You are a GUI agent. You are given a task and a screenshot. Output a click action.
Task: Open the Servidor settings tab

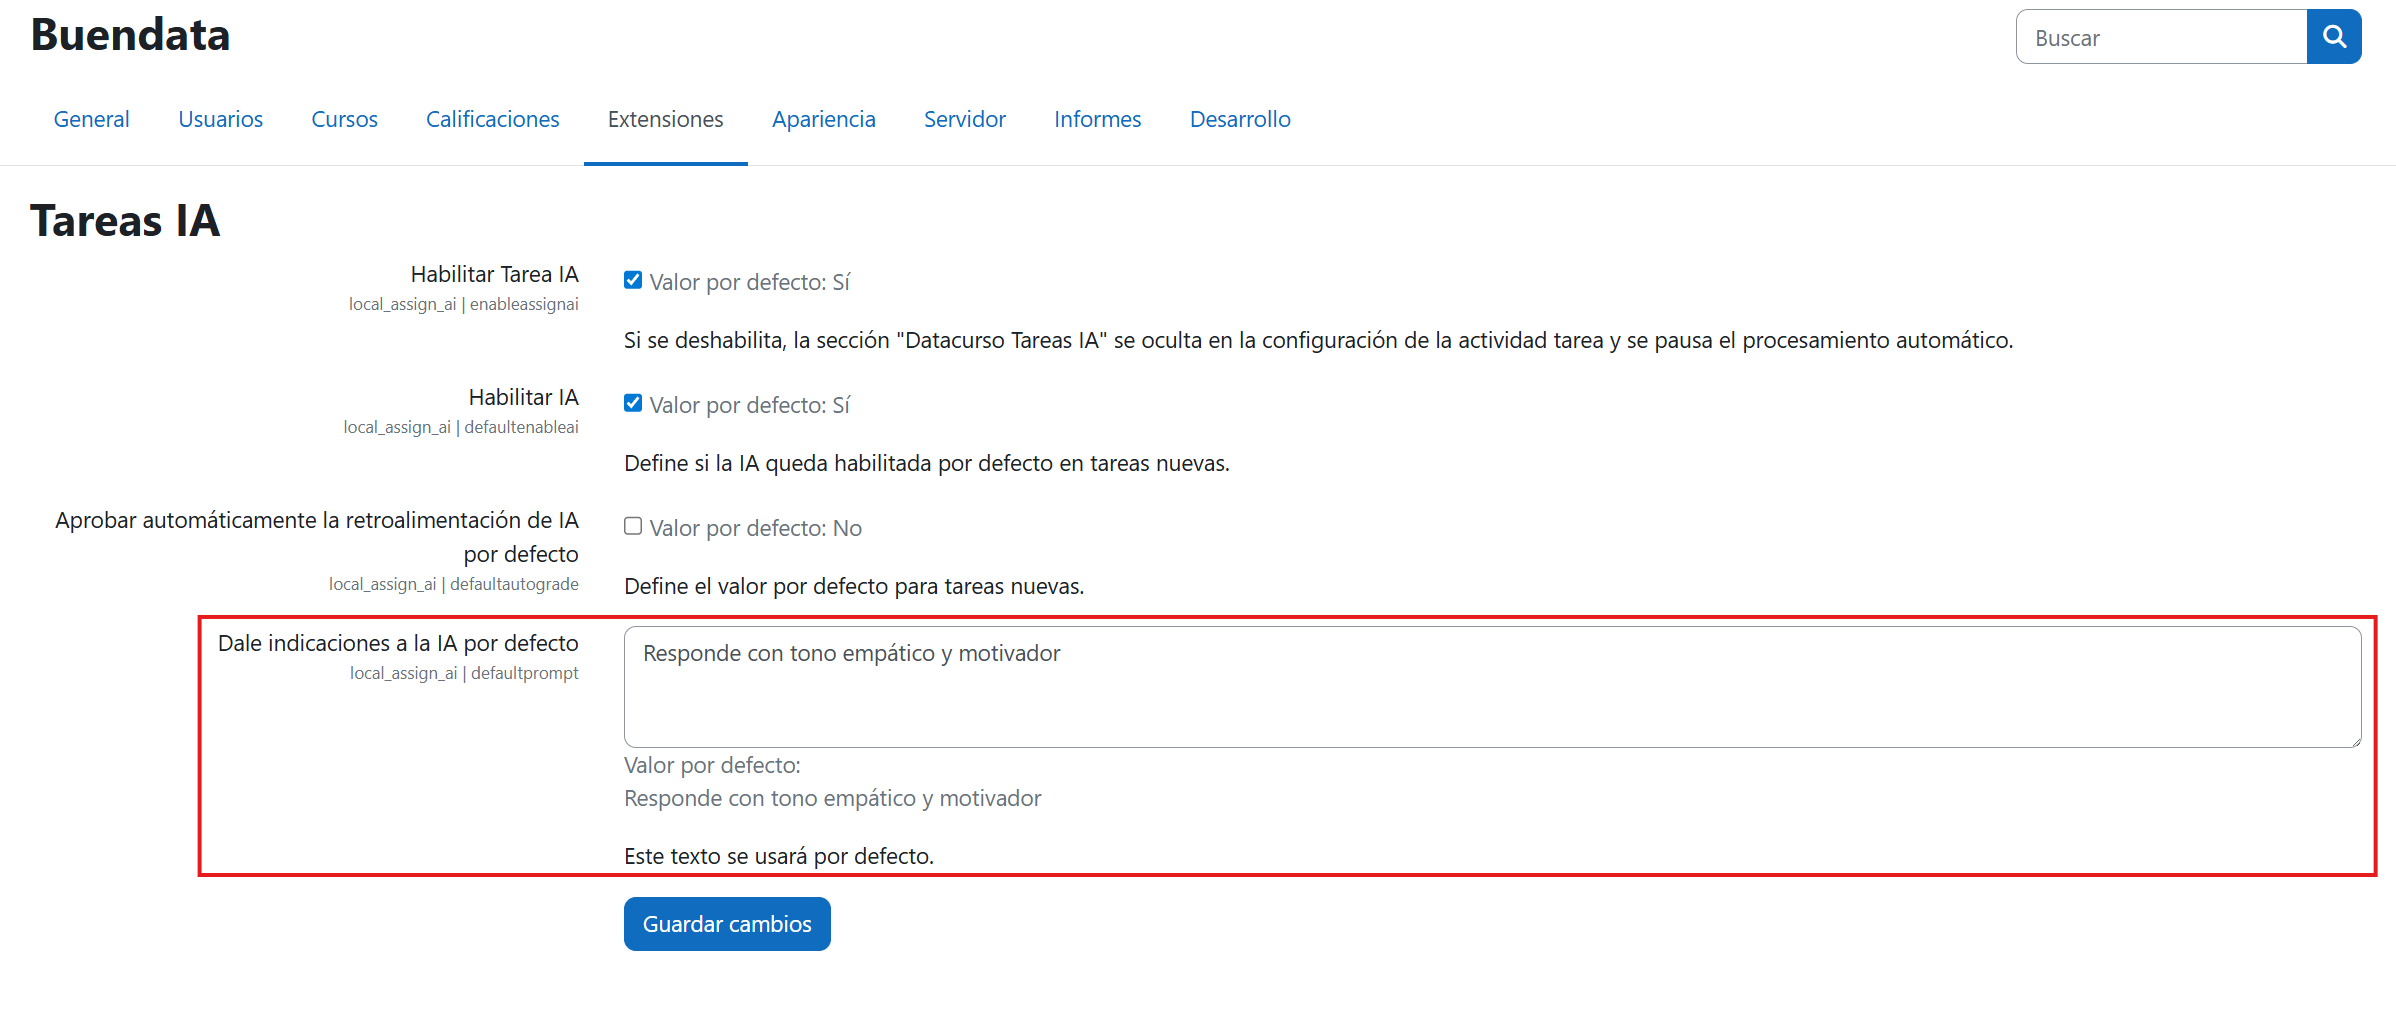click(964, 119)
